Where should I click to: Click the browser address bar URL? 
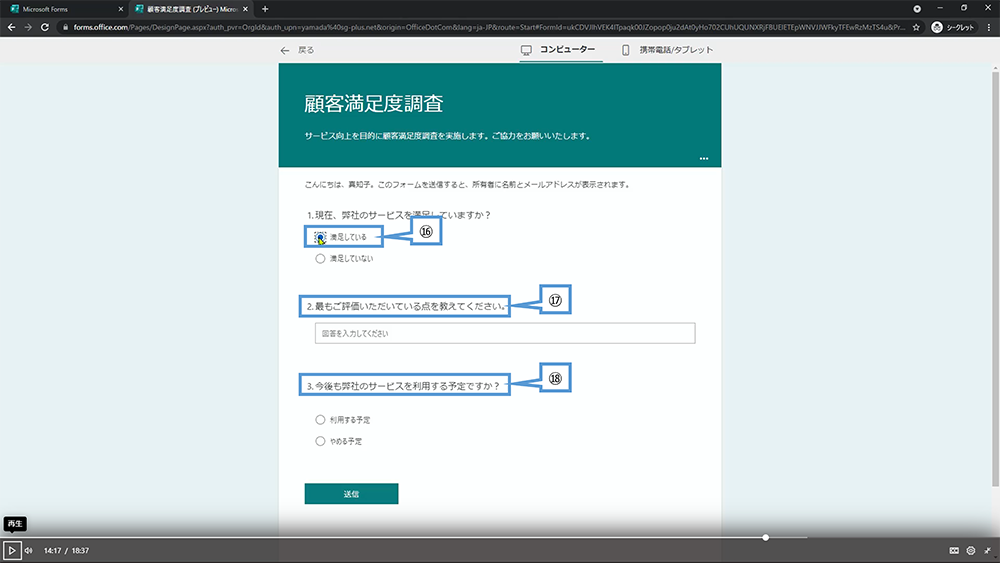[489, 27]
